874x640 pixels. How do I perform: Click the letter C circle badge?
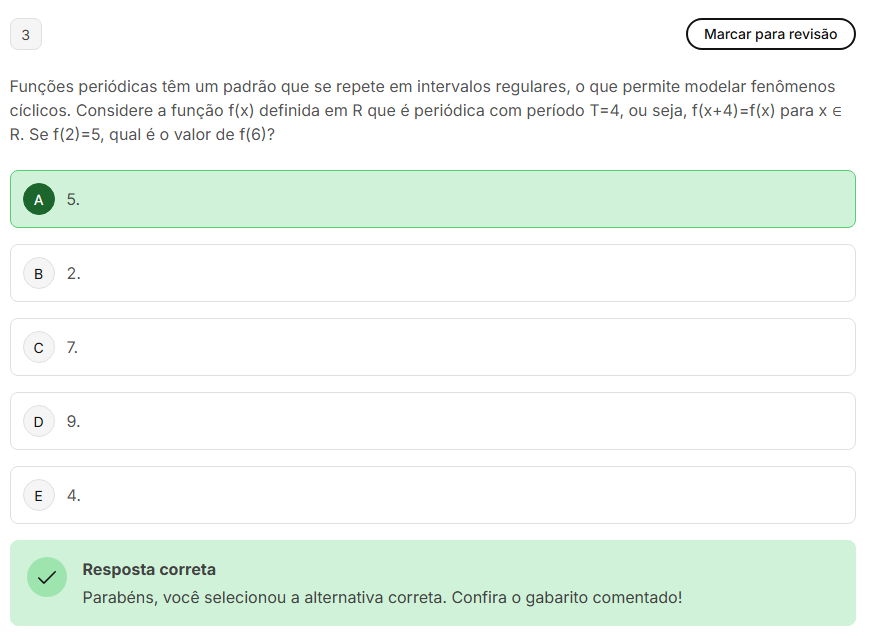tap(38, 347)
